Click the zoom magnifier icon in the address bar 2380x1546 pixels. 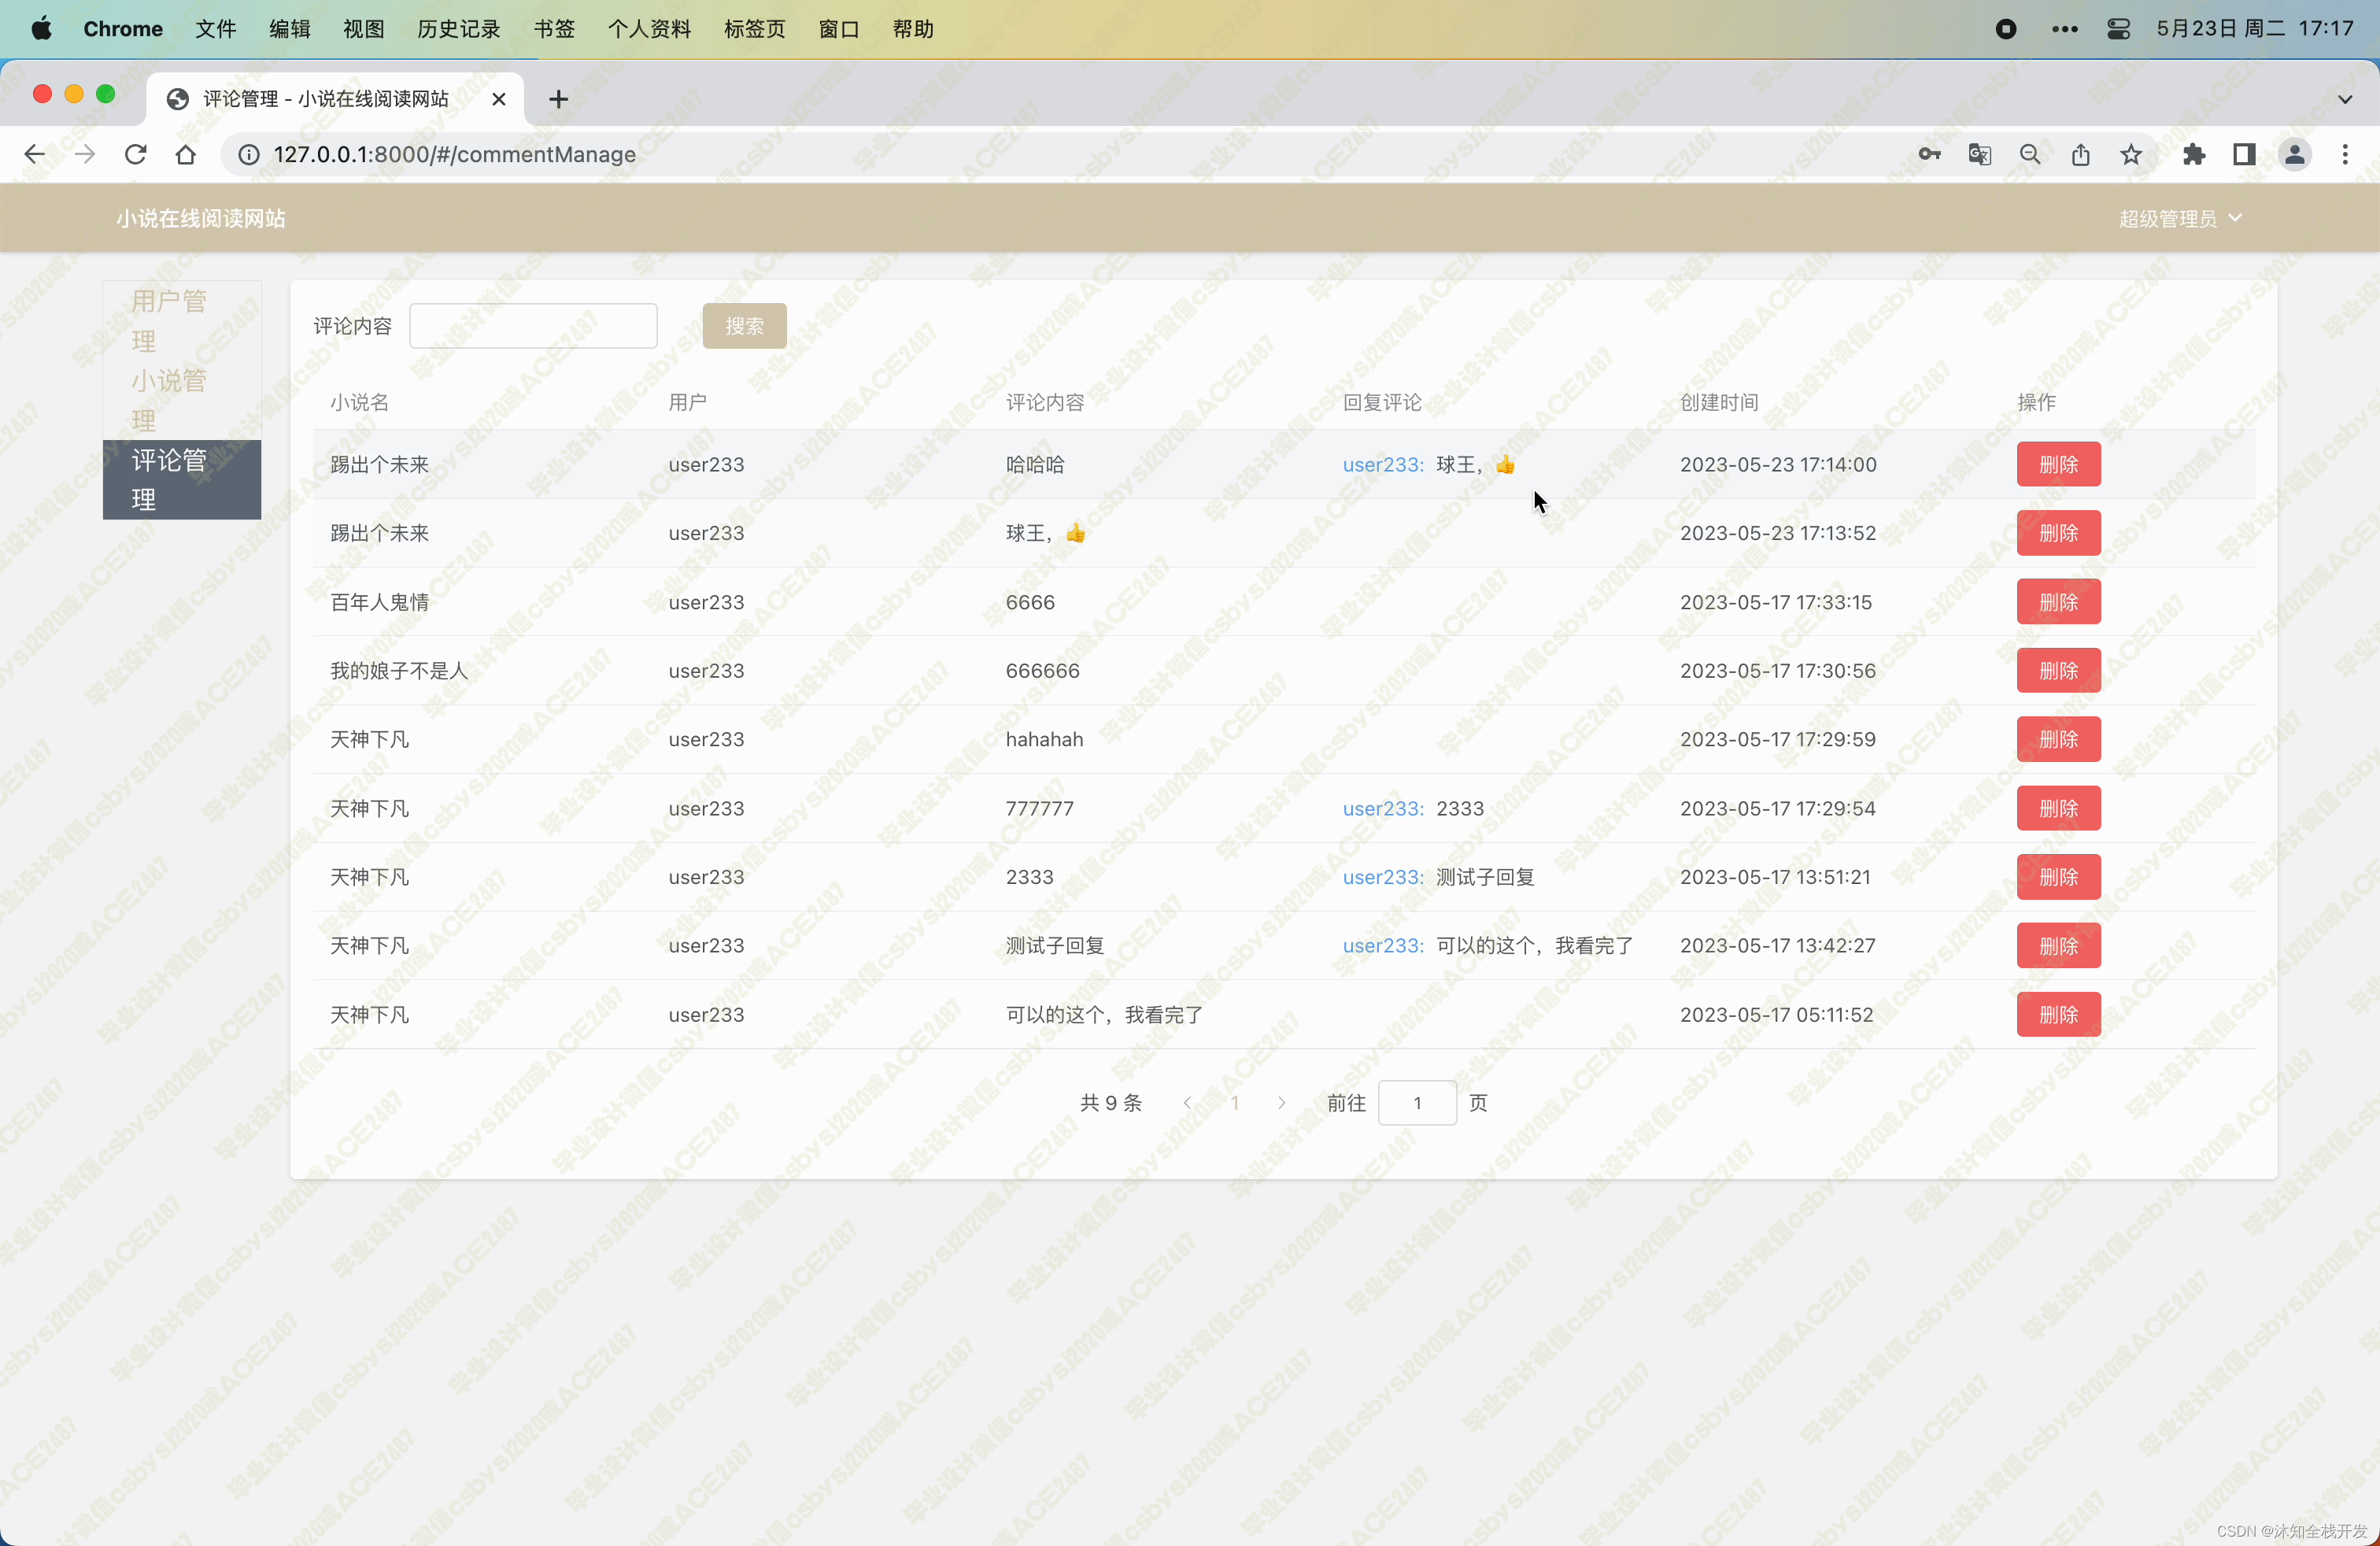[2030, 154]
